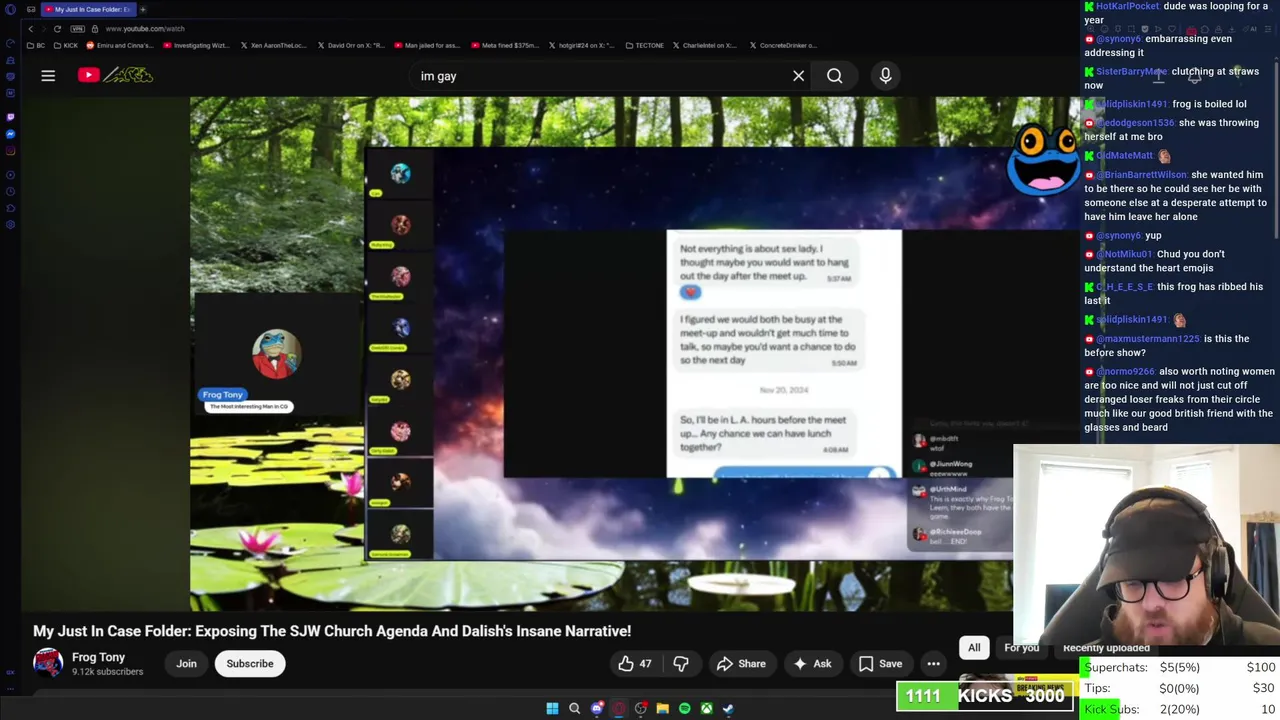Open the Ask AI button
1280x720 pixels.
pos(812,664)
